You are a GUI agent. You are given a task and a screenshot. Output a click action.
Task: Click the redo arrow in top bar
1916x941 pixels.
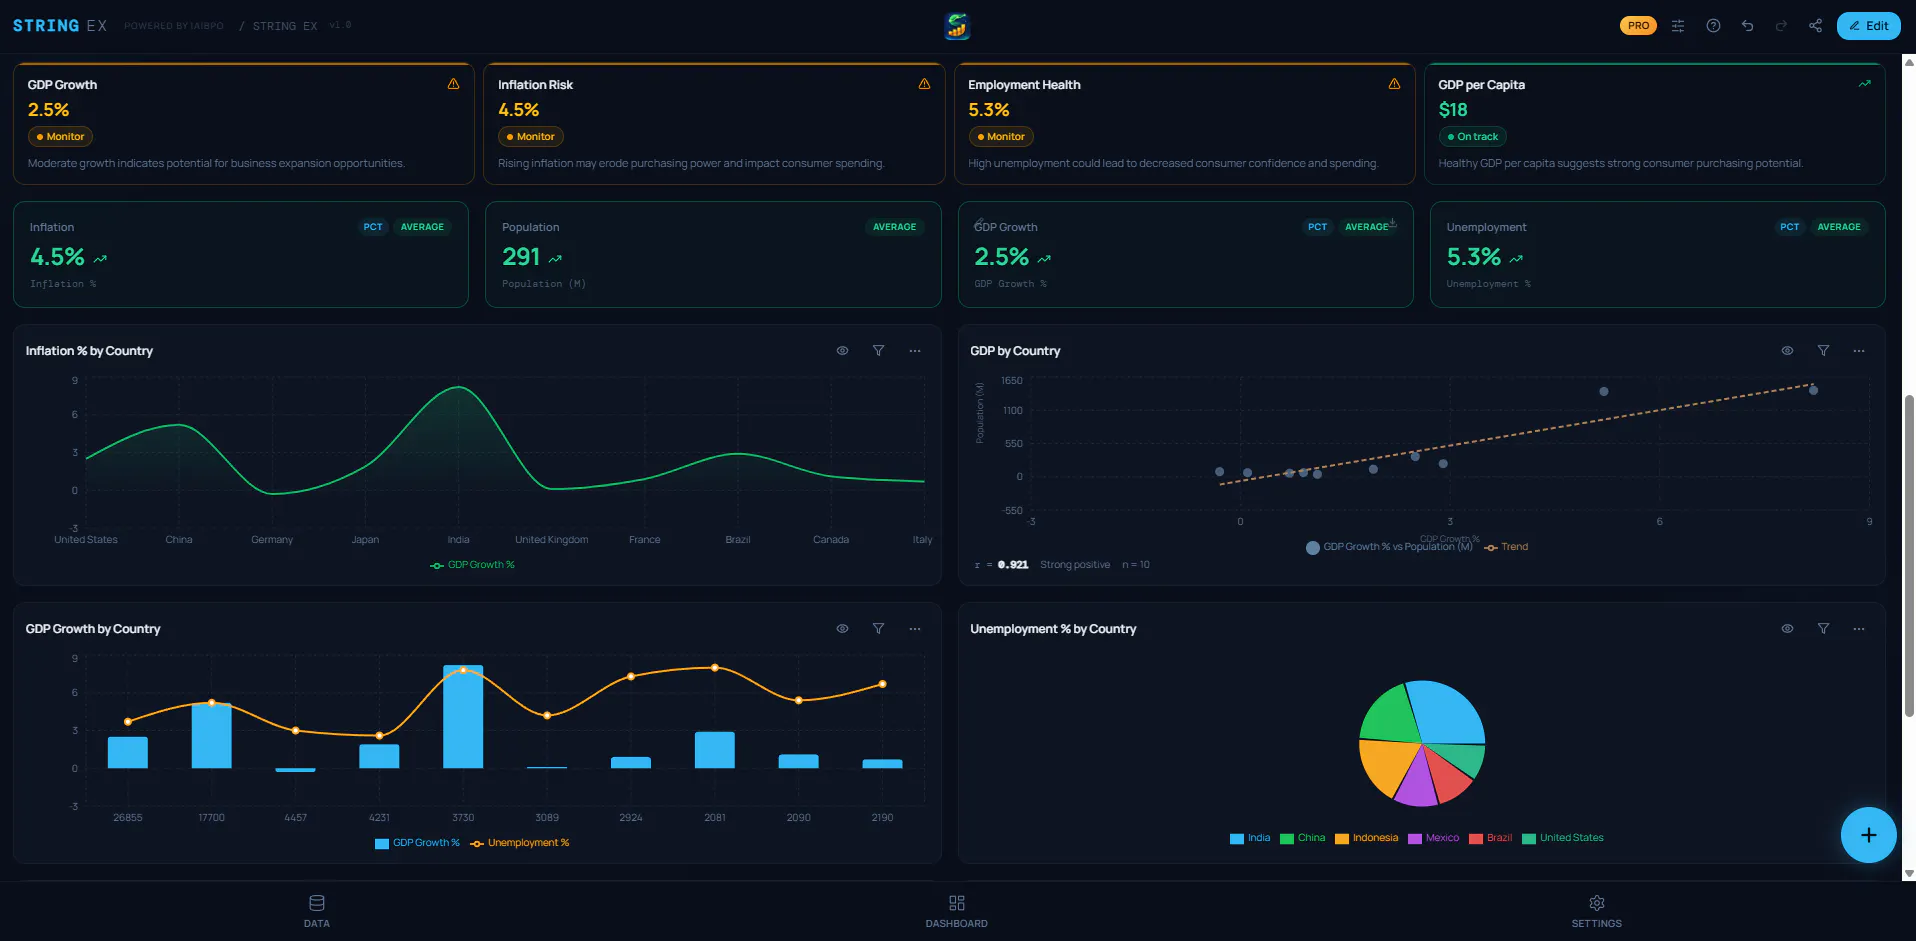[x=1781, y=26]
